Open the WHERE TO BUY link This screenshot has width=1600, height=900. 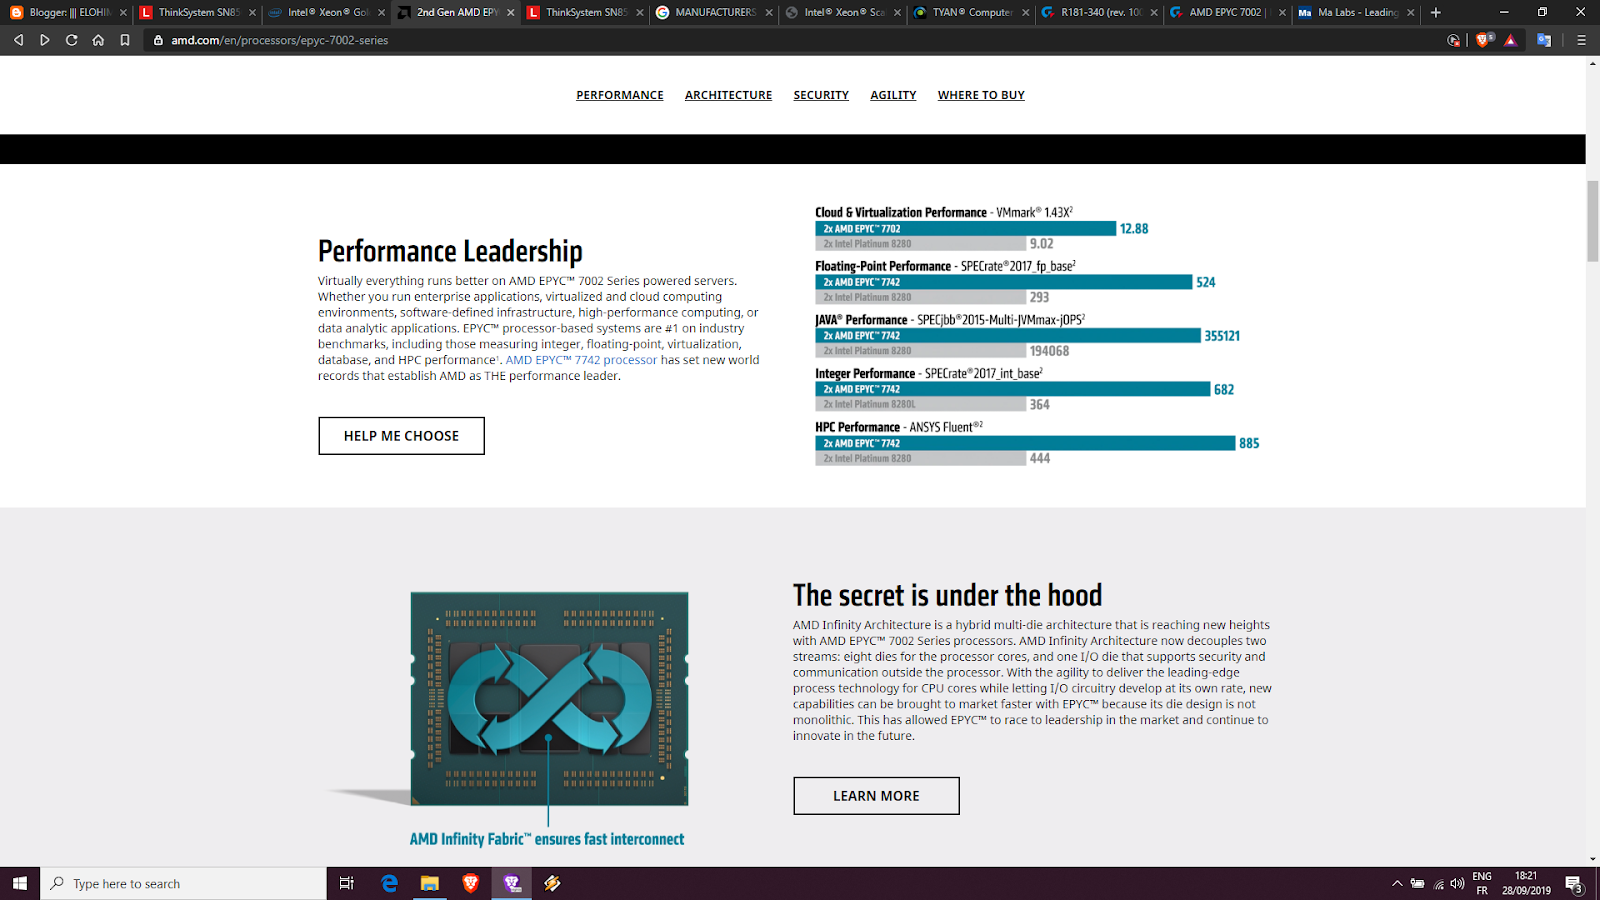click(981, 95)
